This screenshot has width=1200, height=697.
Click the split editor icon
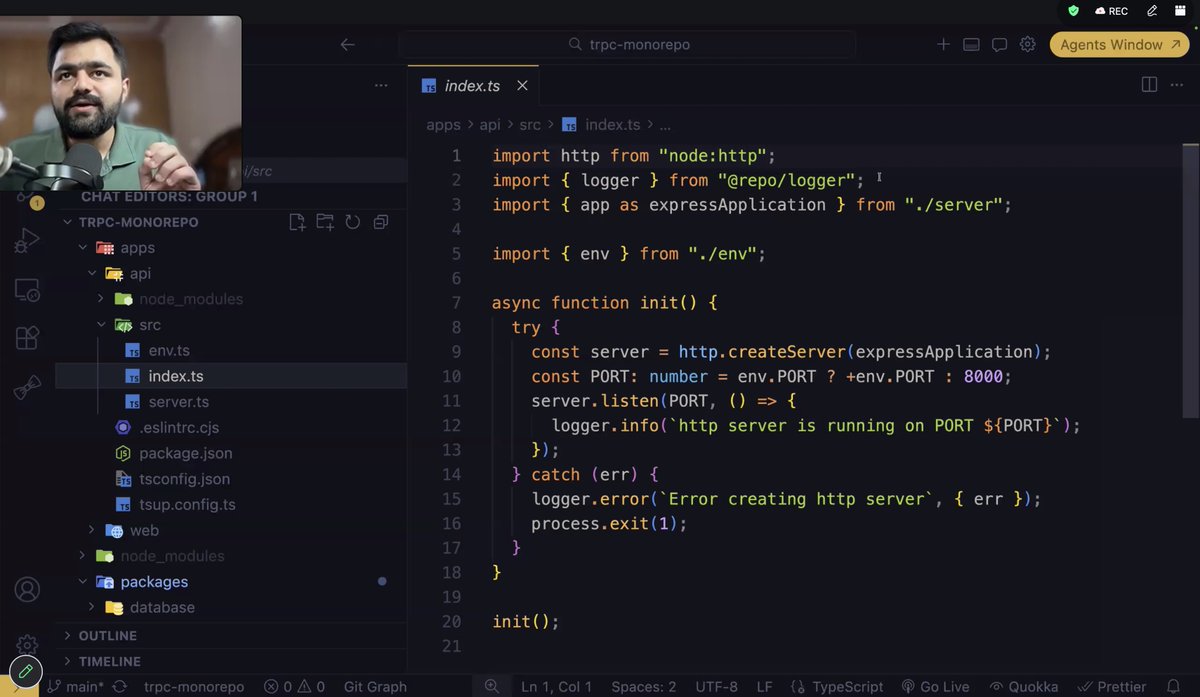tap(1149, 85)
